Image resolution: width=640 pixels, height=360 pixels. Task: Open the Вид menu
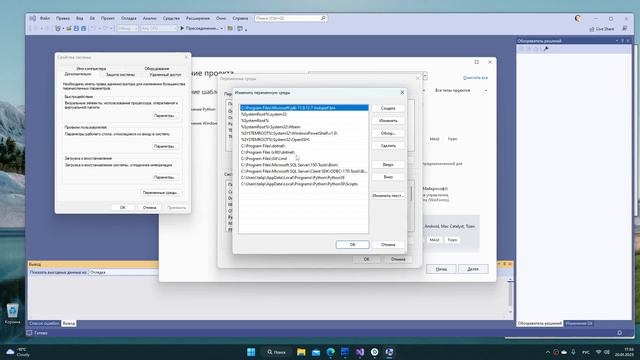click(80, 18)
